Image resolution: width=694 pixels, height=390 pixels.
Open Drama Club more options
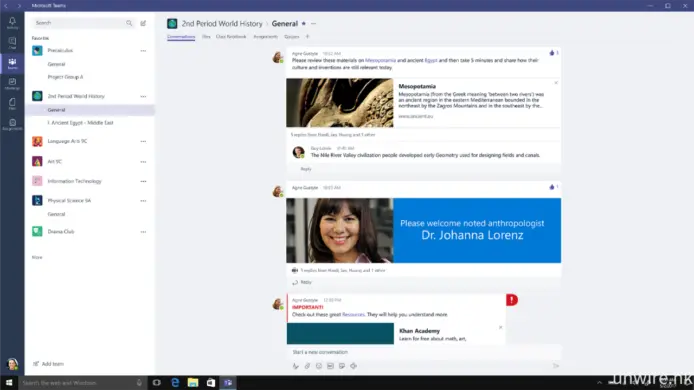click(143, 232)
